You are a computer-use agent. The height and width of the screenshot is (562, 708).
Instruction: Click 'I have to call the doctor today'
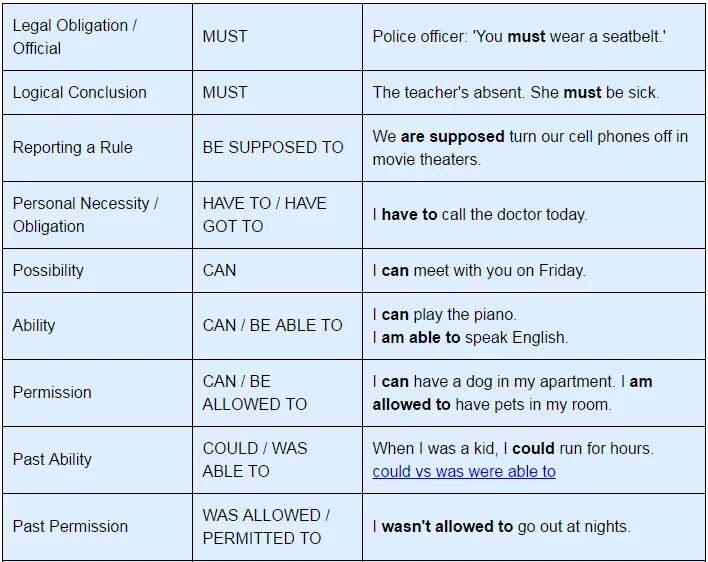480,214
